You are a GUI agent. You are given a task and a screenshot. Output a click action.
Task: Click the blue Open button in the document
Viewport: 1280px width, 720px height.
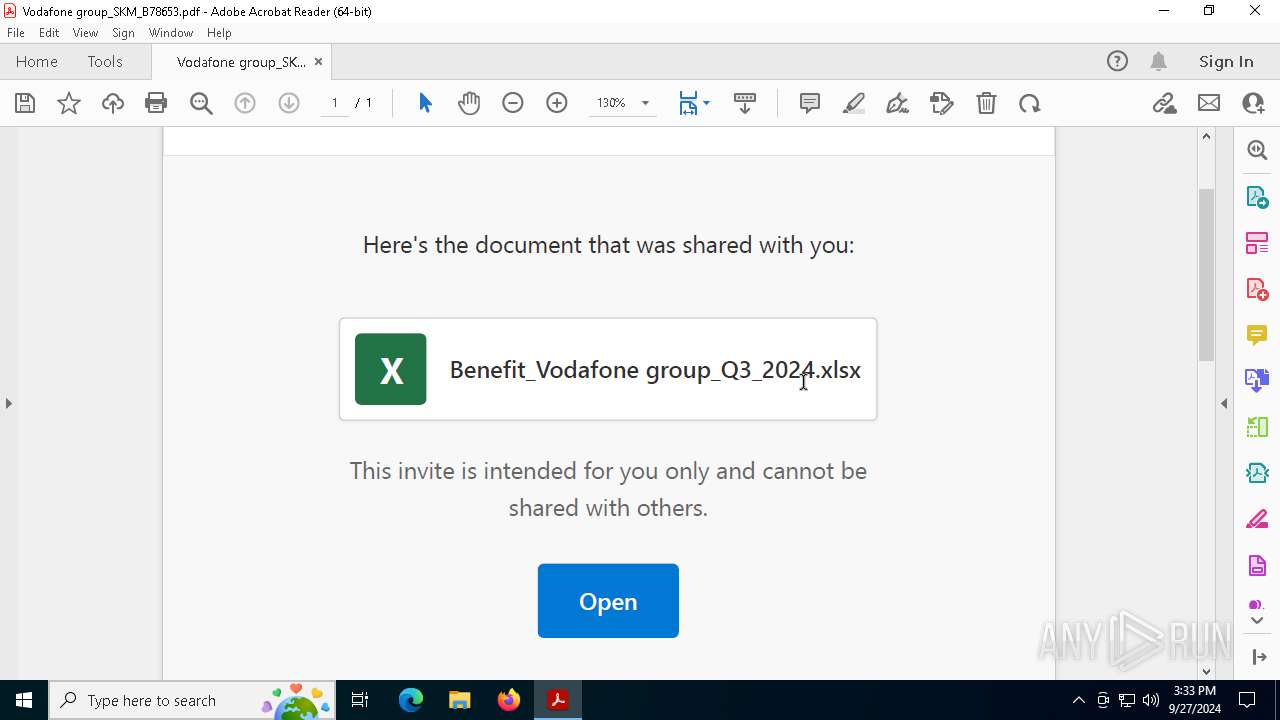point(608,601)
